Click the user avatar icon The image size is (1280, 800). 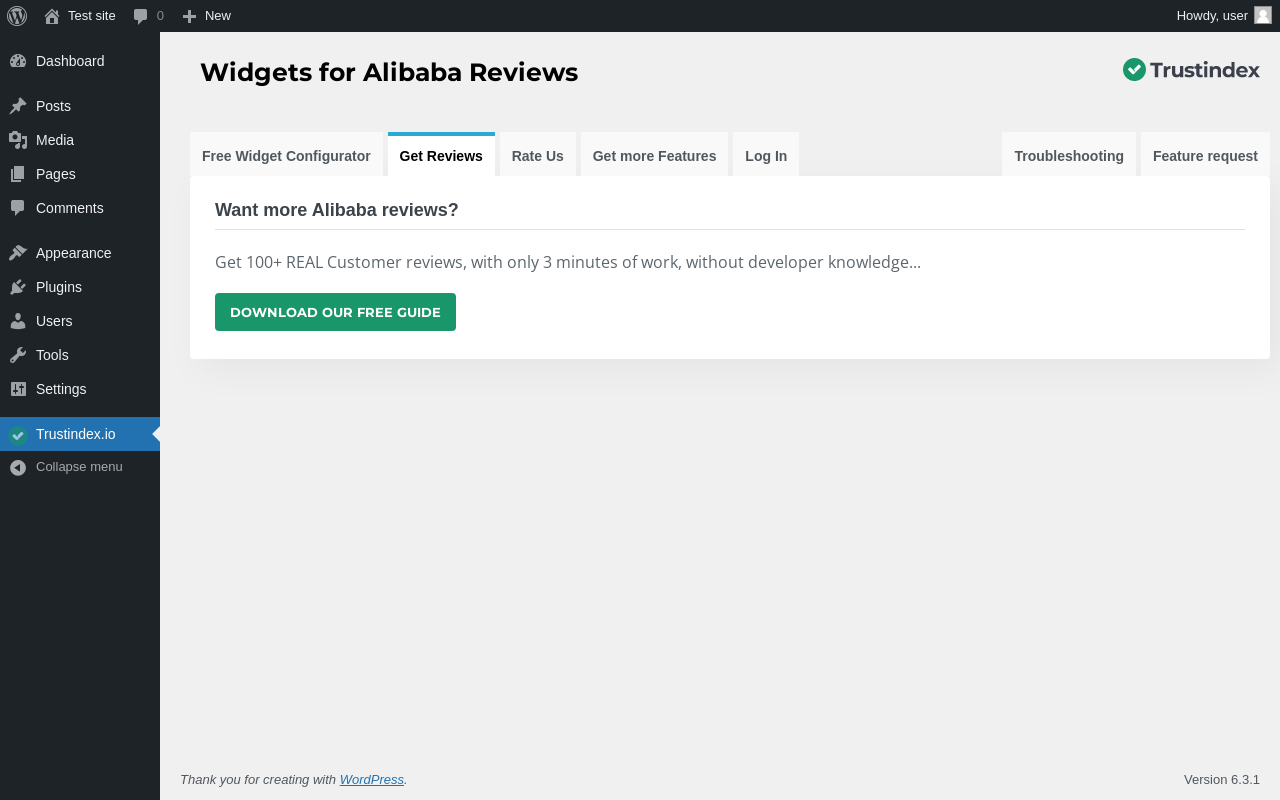(1263, 15)
